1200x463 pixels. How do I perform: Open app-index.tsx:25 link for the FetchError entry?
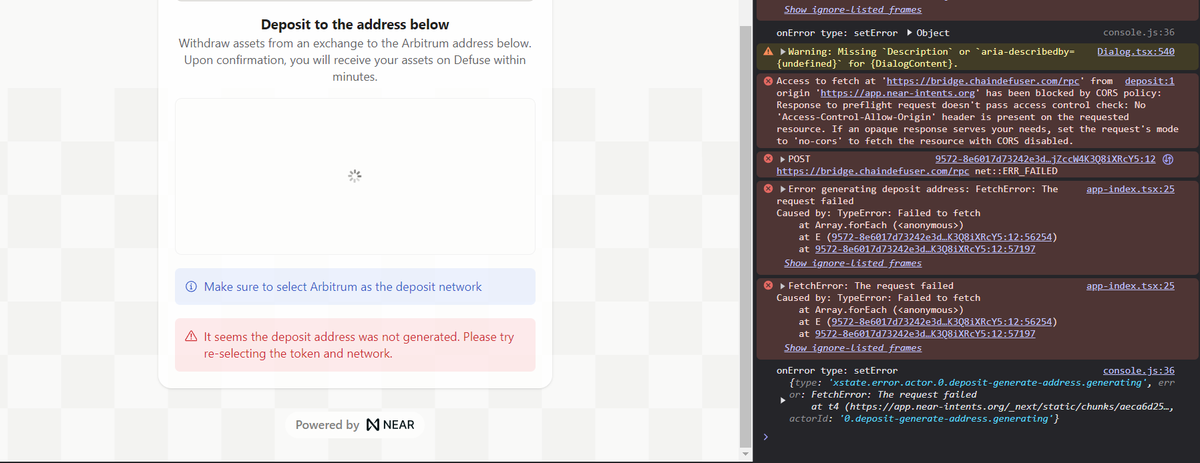[x=1130, y=286]
